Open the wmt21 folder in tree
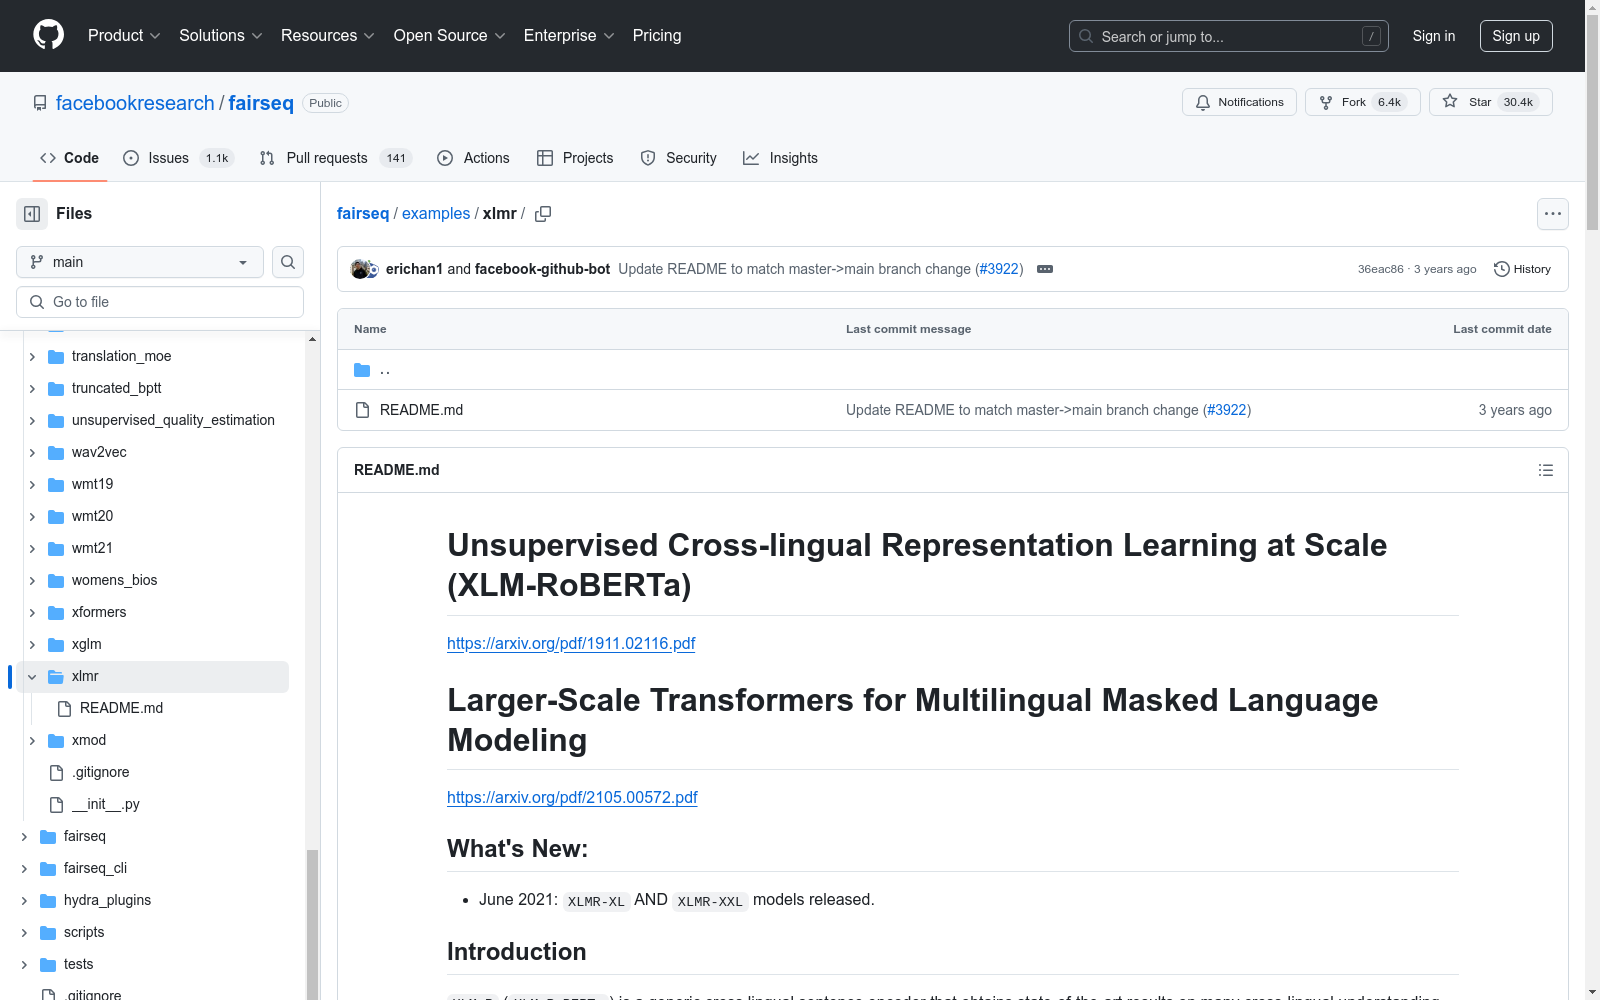 click(x=92, y=548)
